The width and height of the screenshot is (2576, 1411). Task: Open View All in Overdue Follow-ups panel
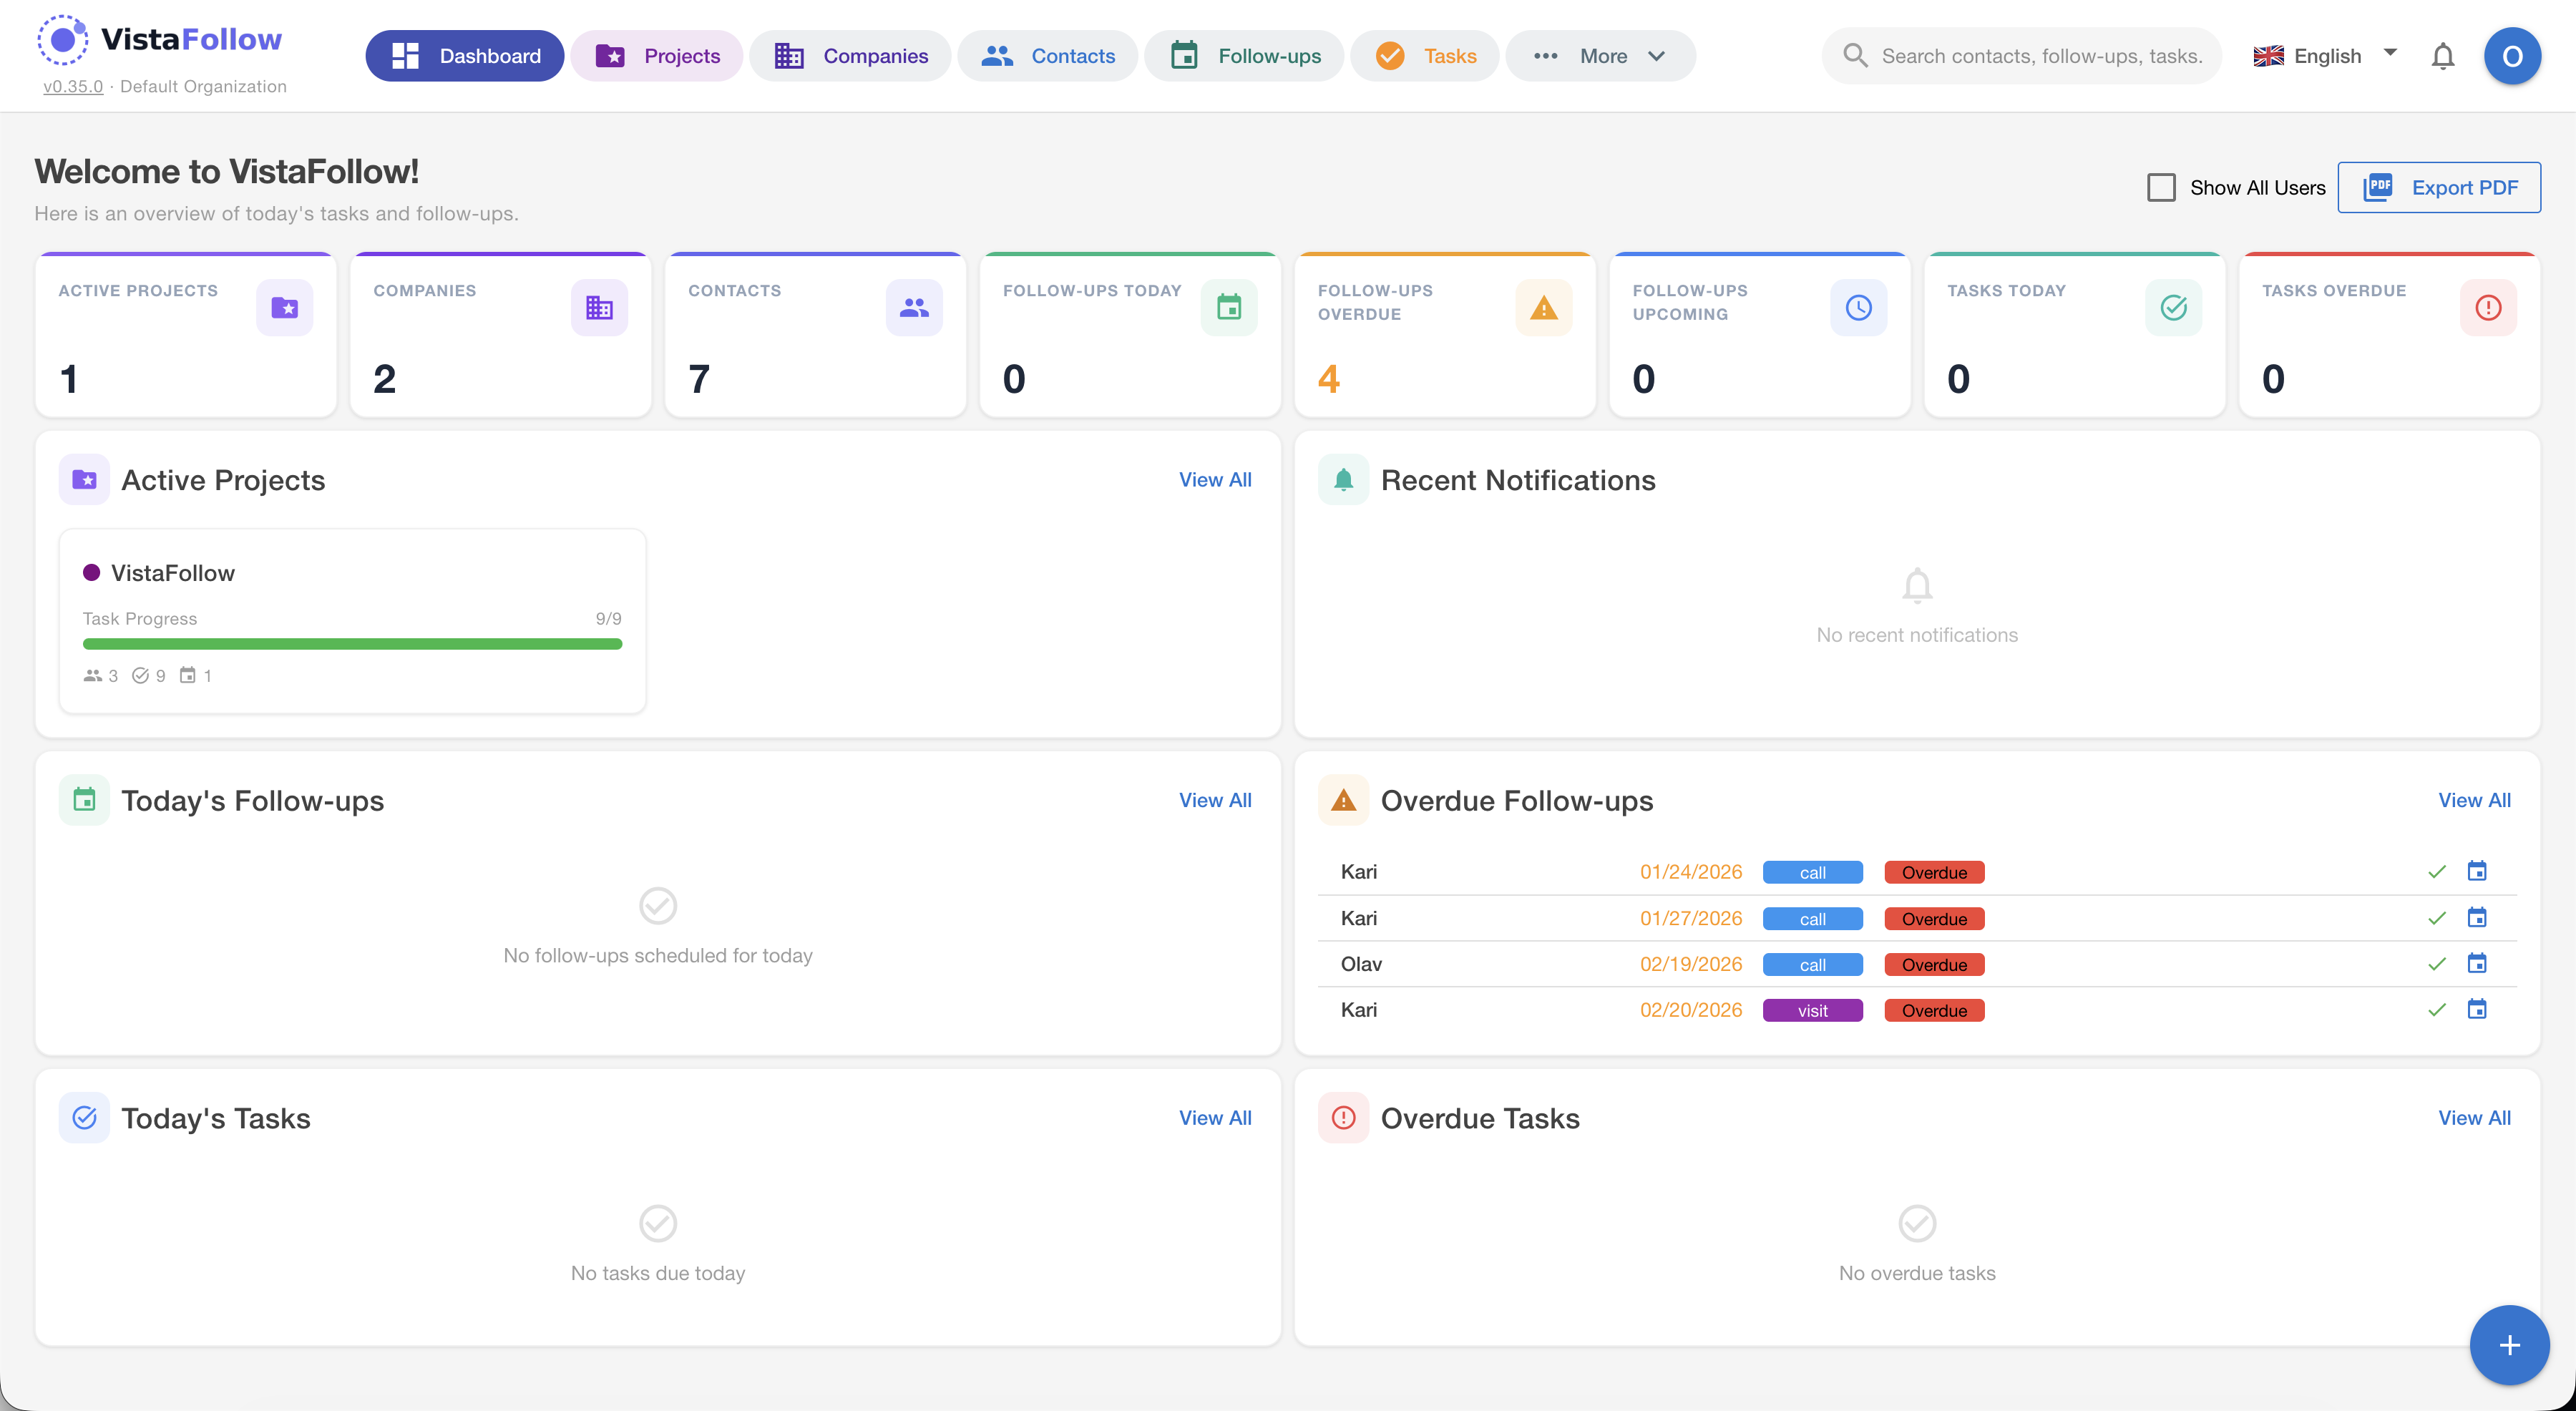(2474, 800)
